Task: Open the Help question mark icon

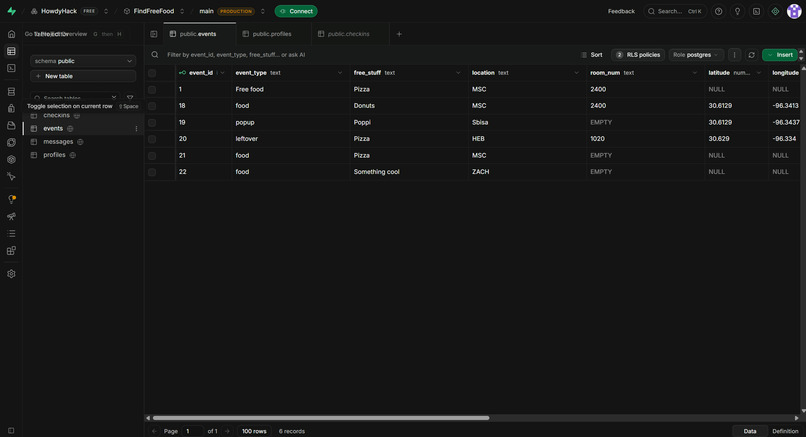Action: (719, 11)
